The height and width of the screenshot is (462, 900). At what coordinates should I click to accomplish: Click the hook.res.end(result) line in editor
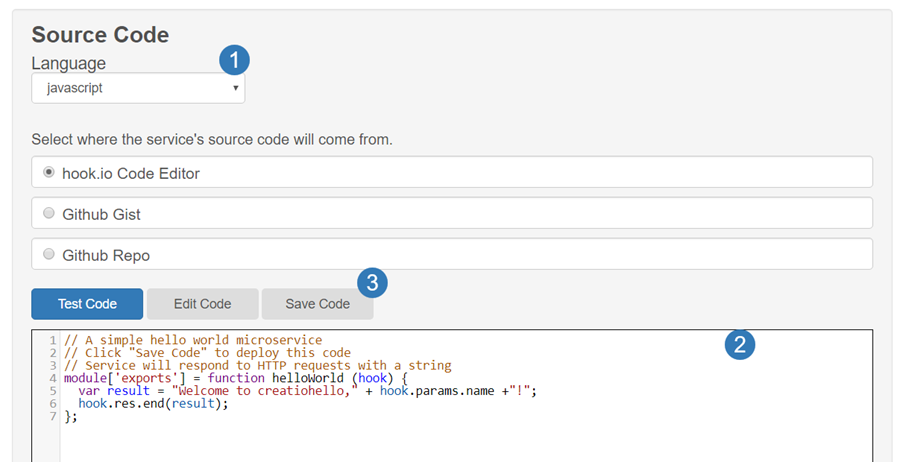[153, 404]
